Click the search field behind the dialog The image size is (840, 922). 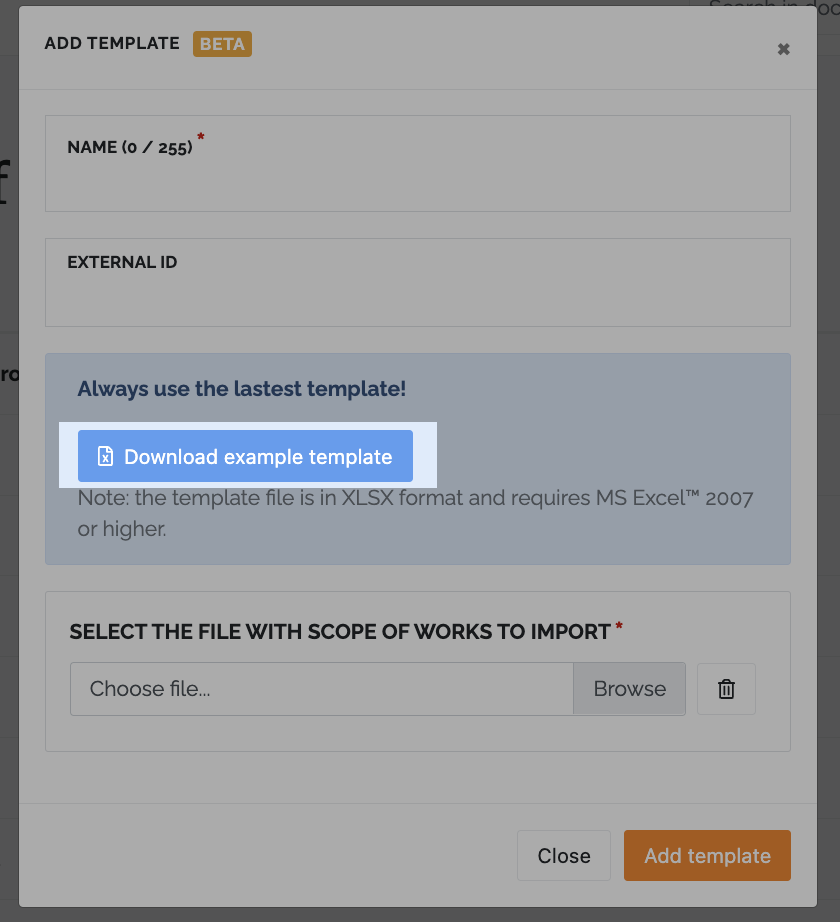coord(772,8)
